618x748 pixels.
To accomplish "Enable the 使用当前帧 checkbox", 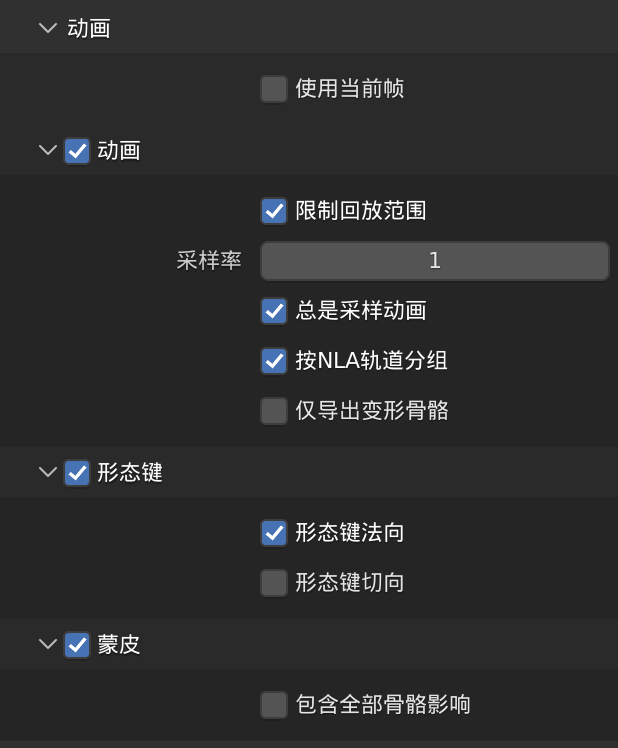I will (x=274, y=89).
